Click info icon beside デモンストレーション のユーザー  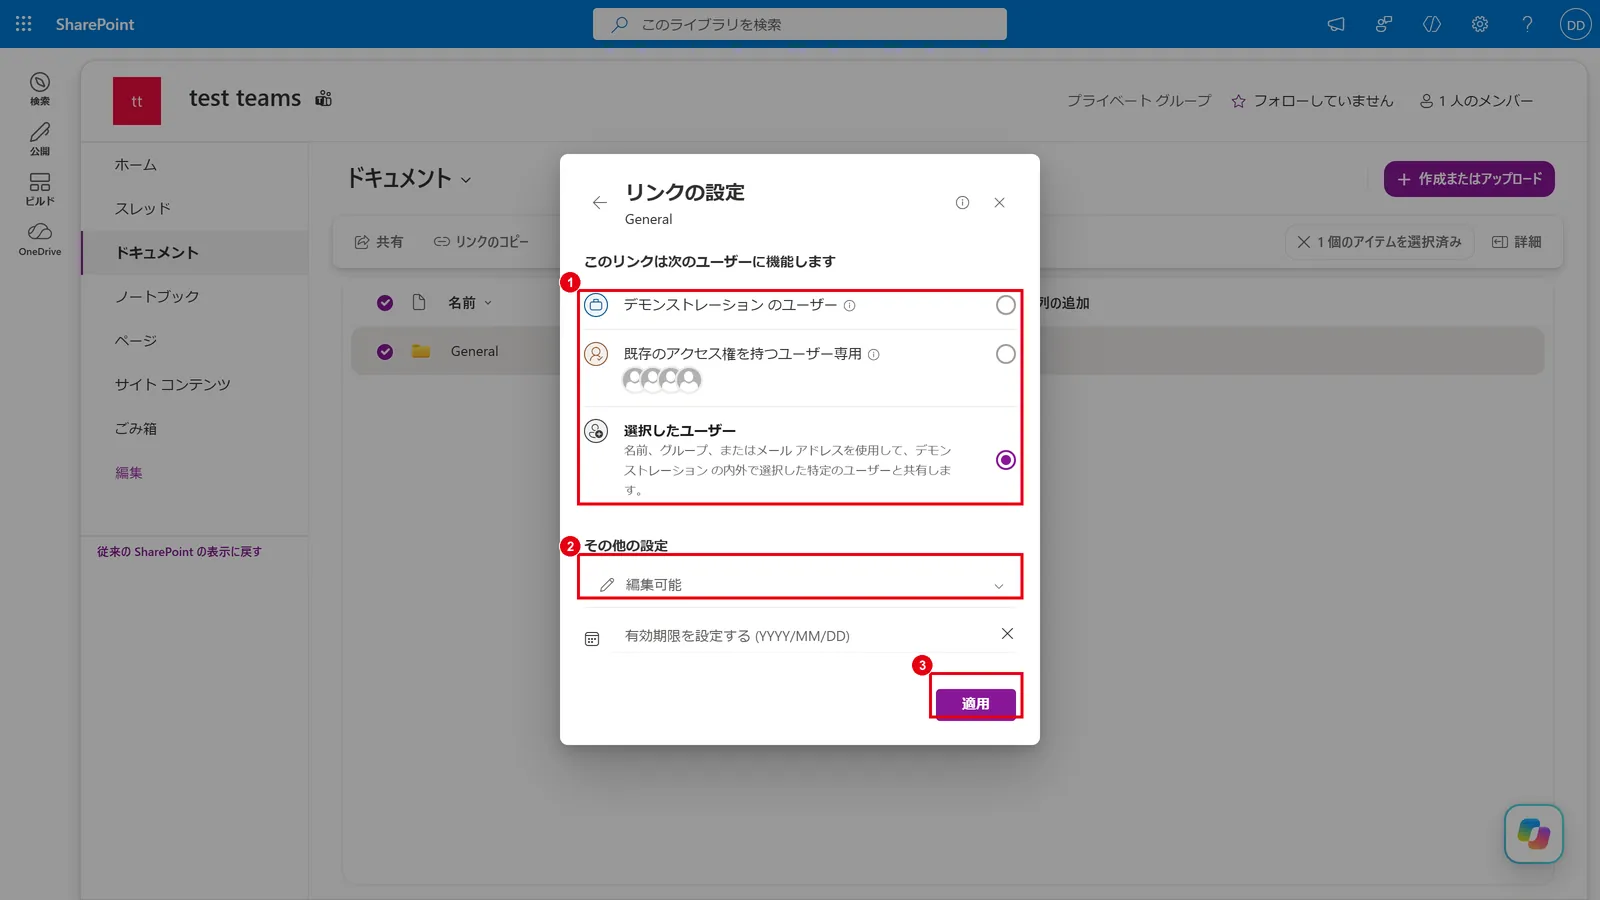tap(850, 306)
